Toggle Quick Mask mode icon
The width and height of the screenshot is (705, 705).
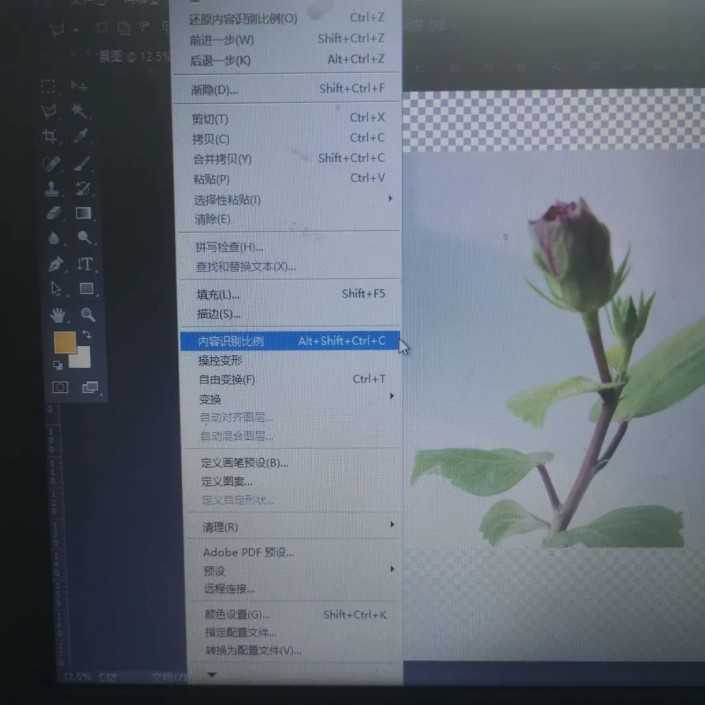point(60,387)
